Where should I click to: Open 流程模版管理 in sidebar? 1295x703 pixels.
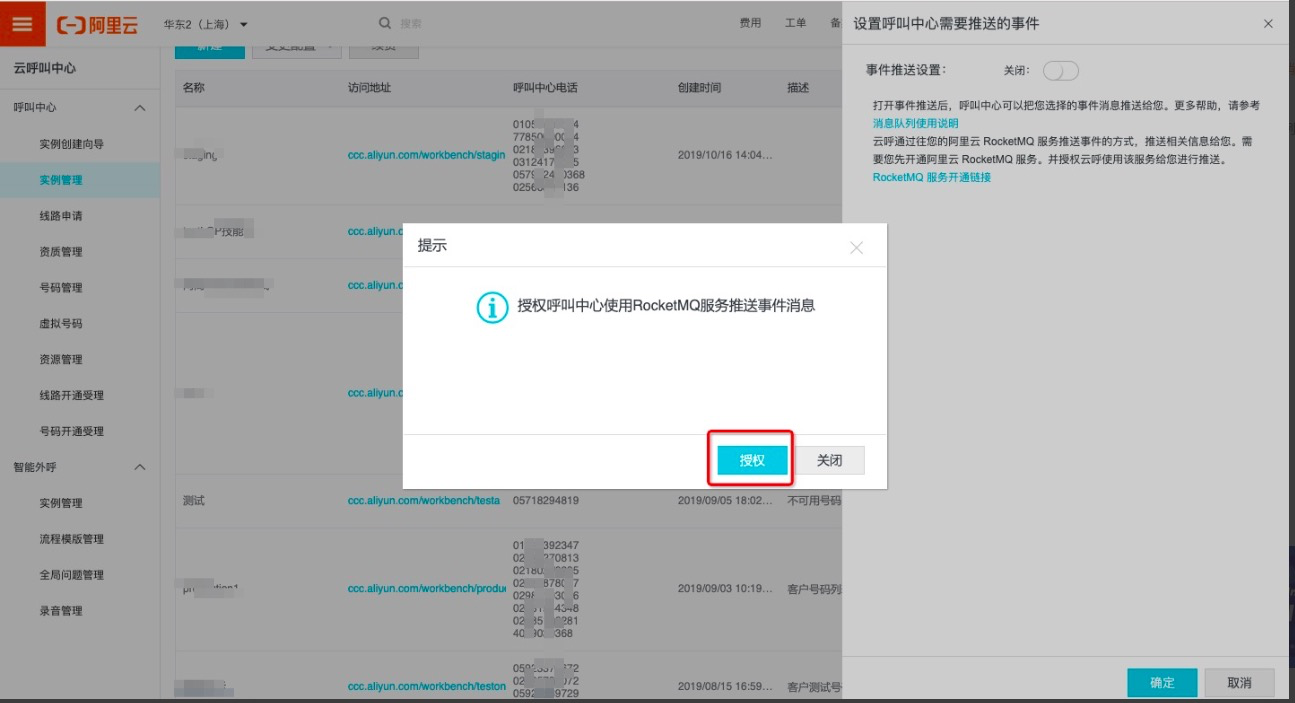click(x=72, y=539)
